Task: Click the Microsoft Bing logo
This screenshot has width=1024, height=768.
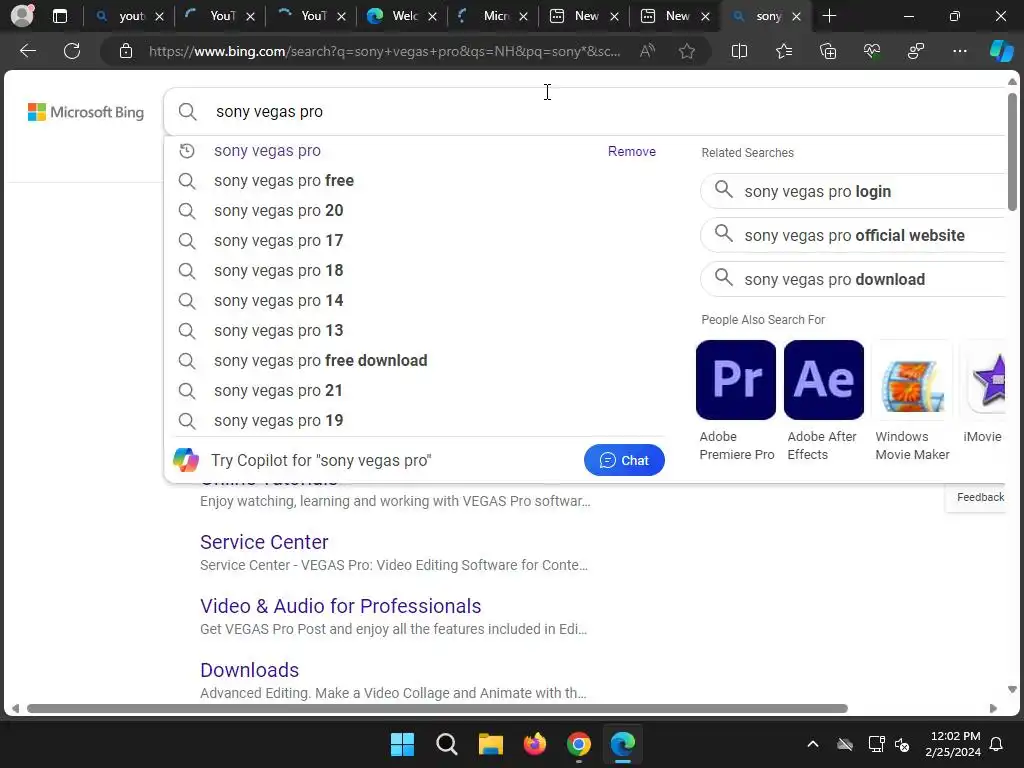Action: [x=86, y=112]
